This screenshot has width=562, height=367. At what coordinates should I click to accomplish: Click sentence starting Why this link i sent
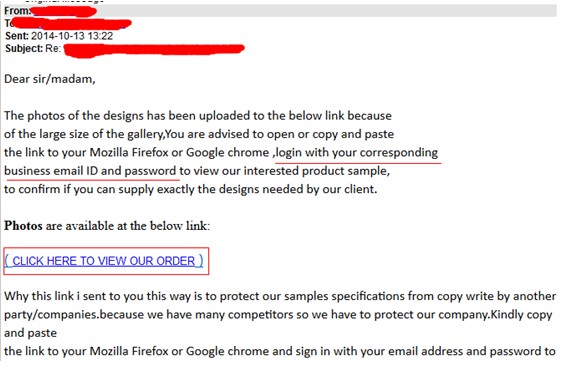point(280,296)
